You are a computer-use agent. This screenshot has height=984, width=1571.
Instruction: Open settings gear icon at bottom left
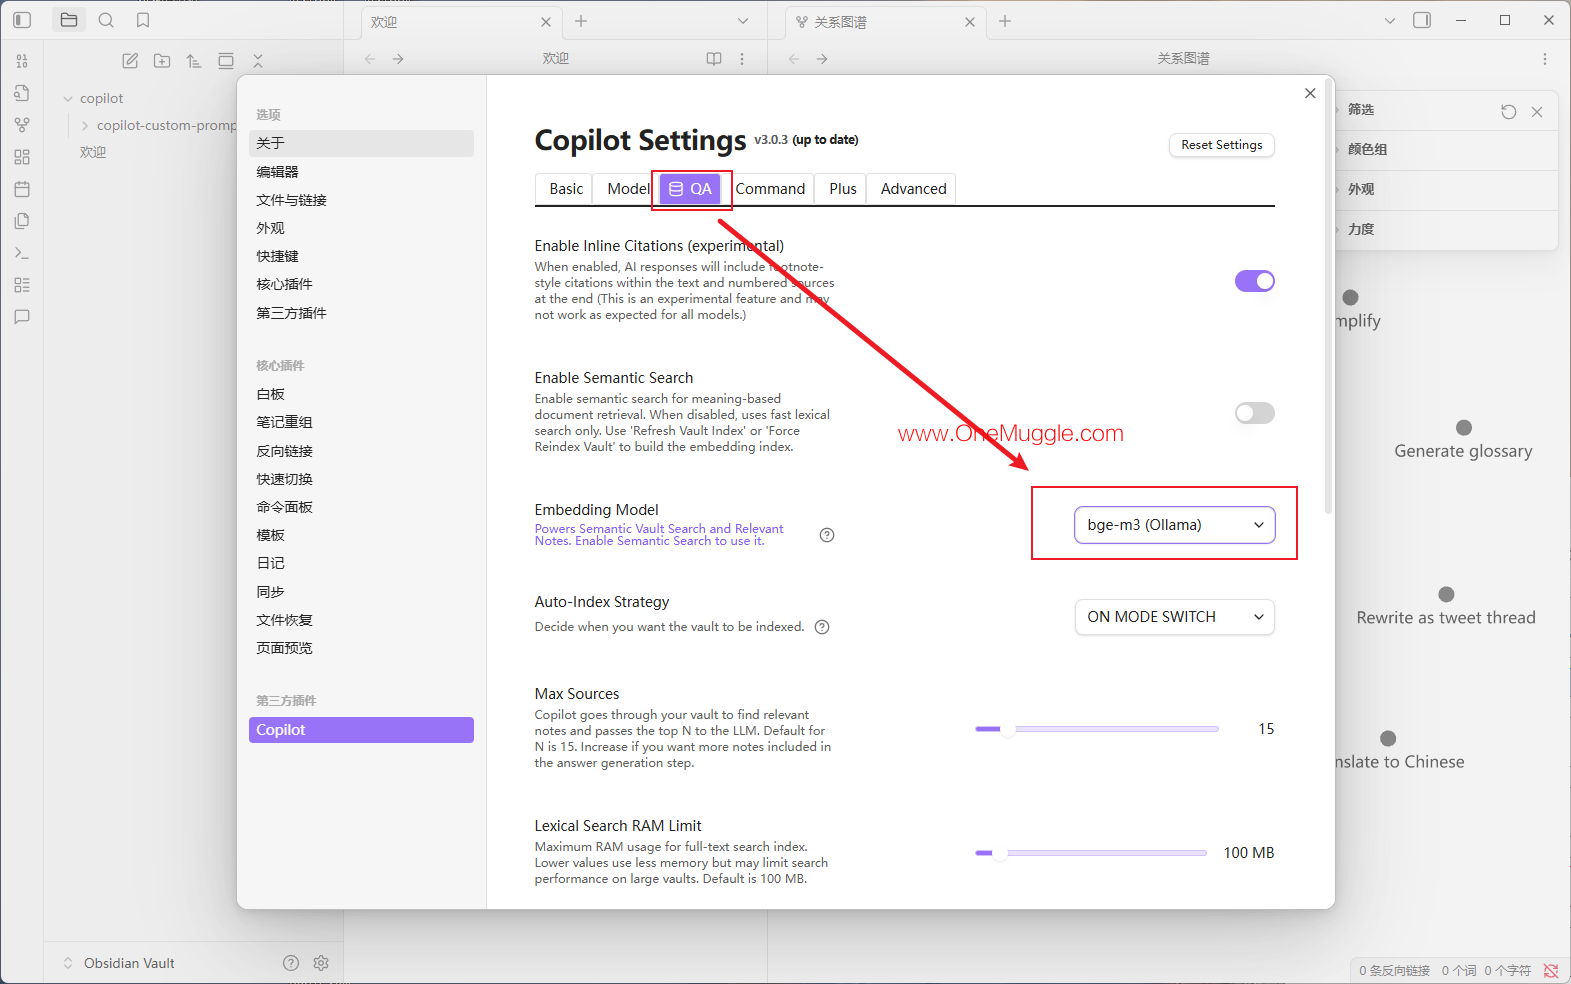click(x=321, y=963)
